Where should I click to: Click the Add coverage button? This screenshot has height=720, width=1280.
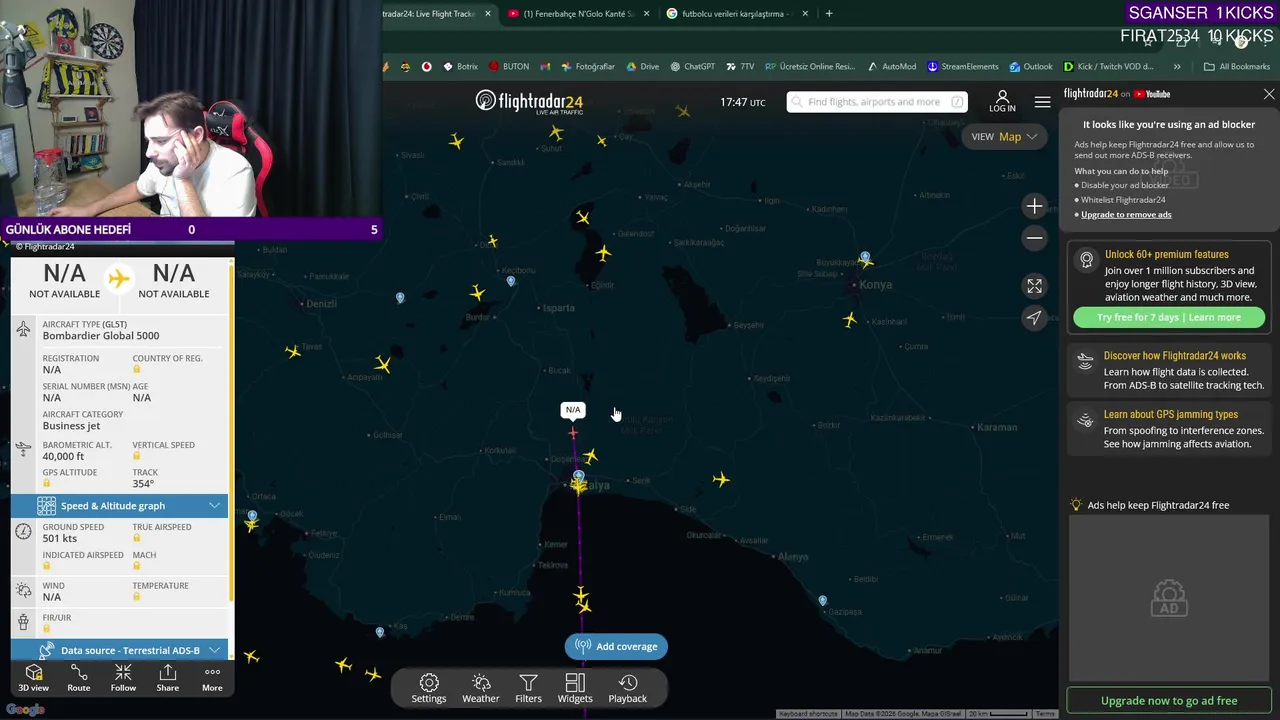(x=616, y=646)
